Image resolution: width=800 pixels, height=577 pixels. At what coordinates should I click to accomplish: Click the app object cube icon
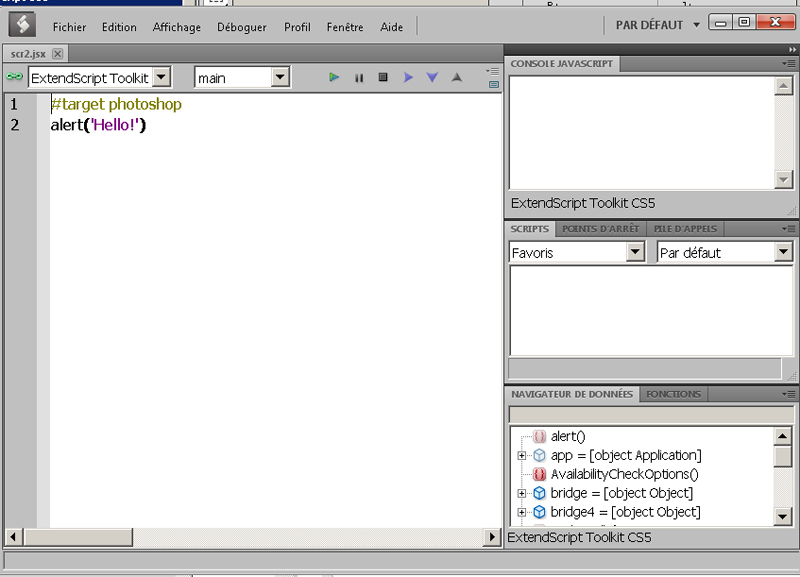coord(539,455)
